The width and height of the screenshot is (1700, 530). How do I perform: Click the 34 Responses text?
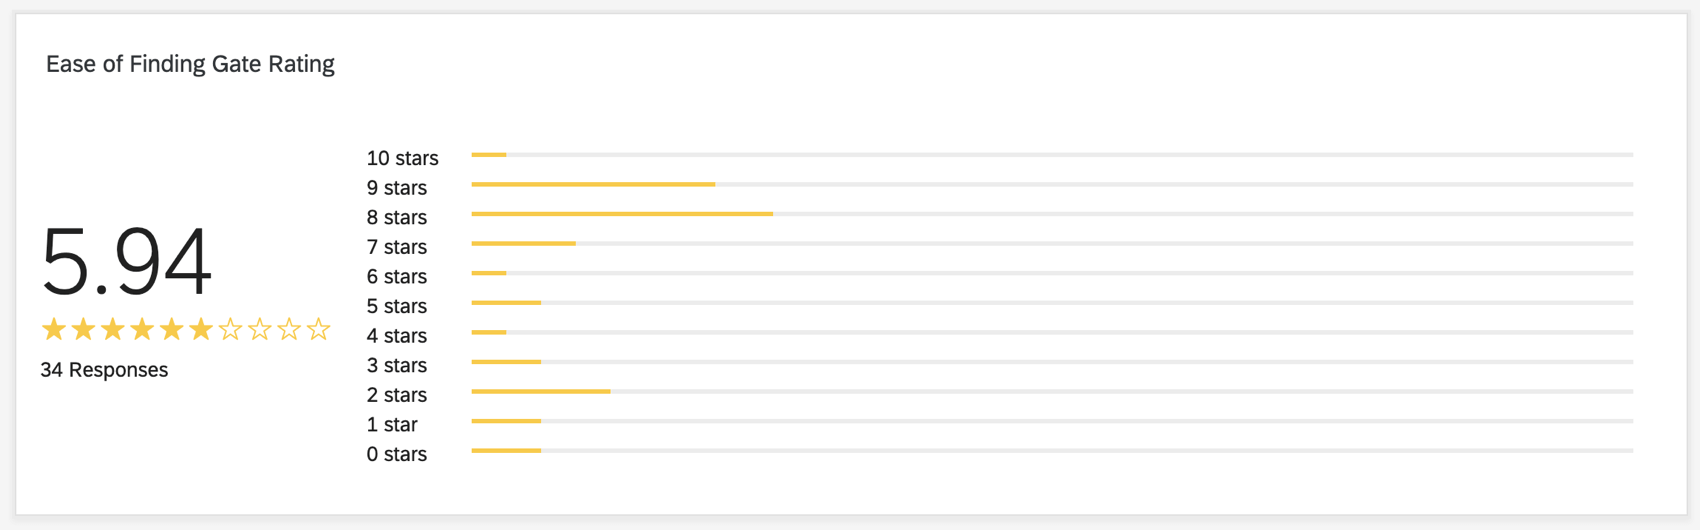coord(104,370)
